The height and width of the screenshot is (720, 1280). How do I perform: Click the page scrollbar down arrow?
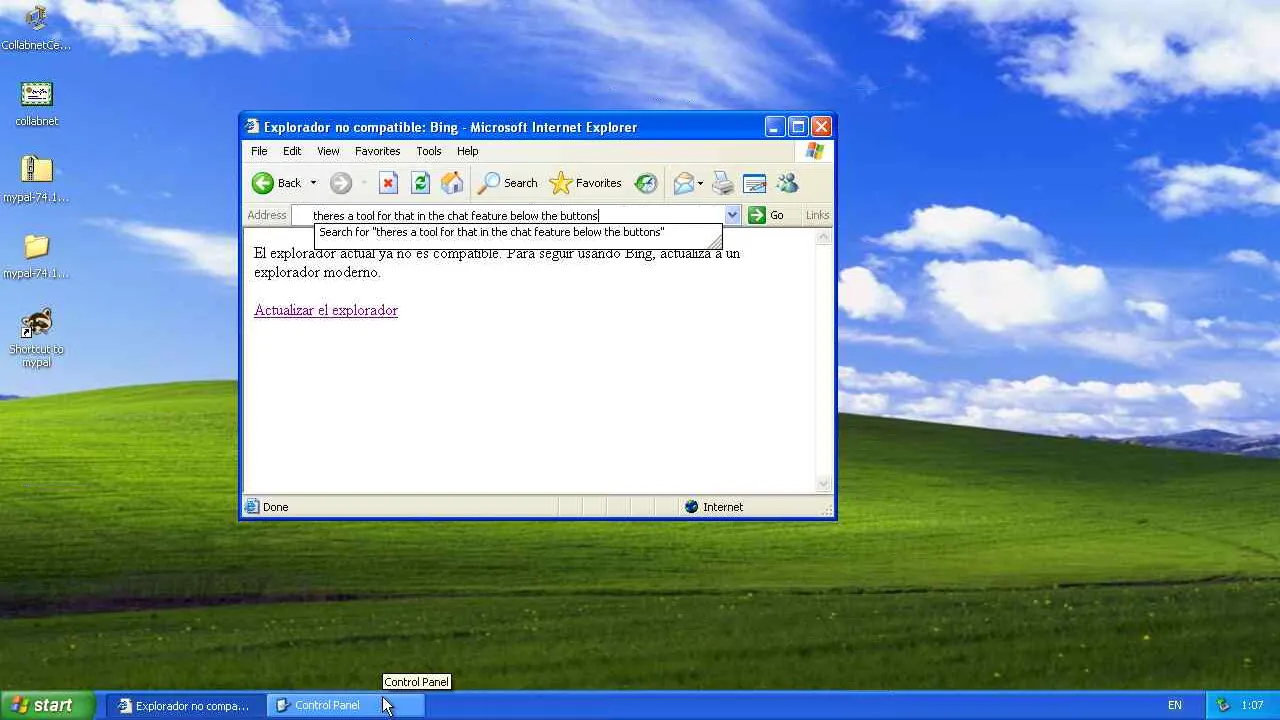824,484
